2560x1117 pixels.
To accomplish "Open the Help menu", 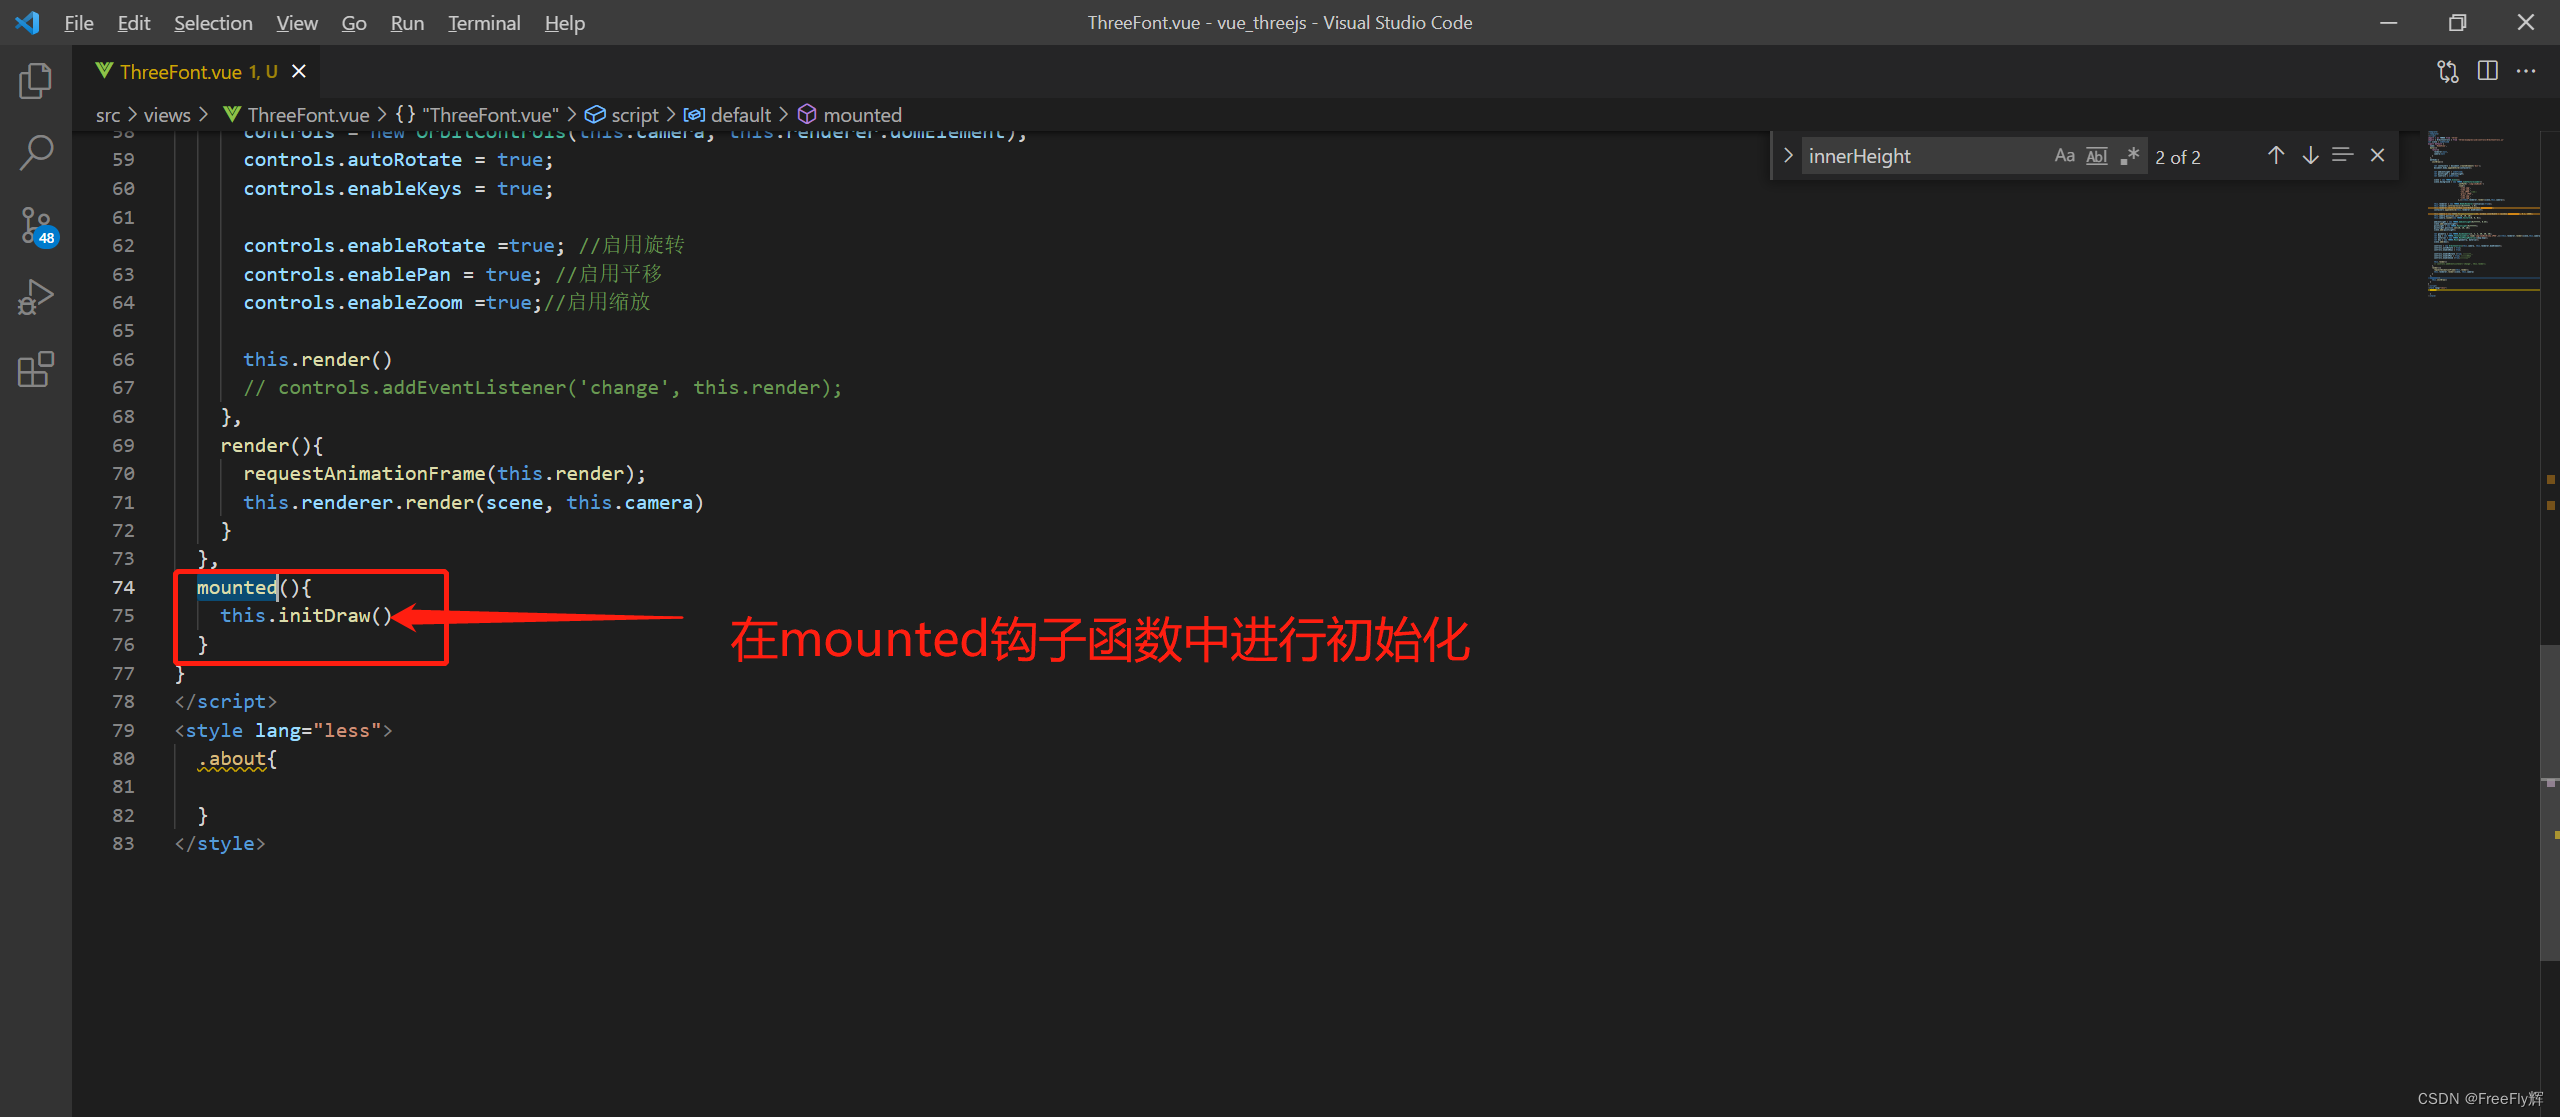I will click(565, 22).
